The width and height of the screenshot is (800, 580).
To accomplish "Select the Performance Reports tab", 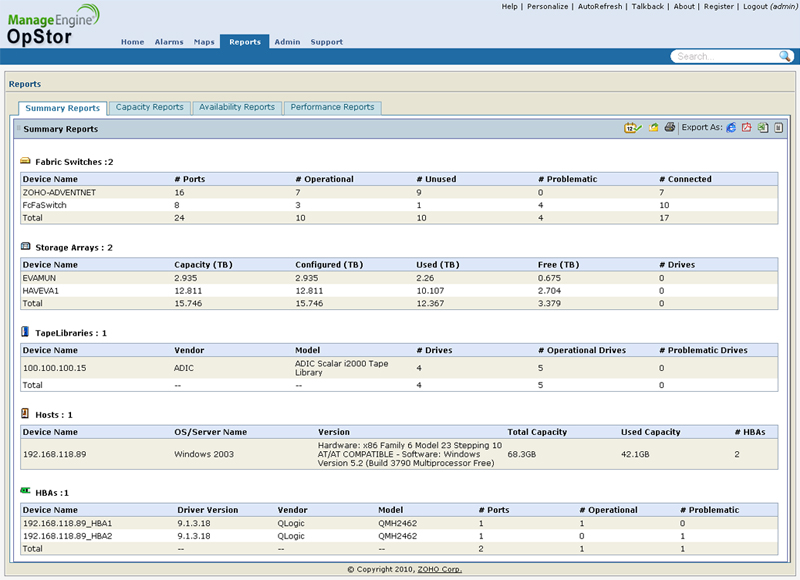I will click(332, 107).
